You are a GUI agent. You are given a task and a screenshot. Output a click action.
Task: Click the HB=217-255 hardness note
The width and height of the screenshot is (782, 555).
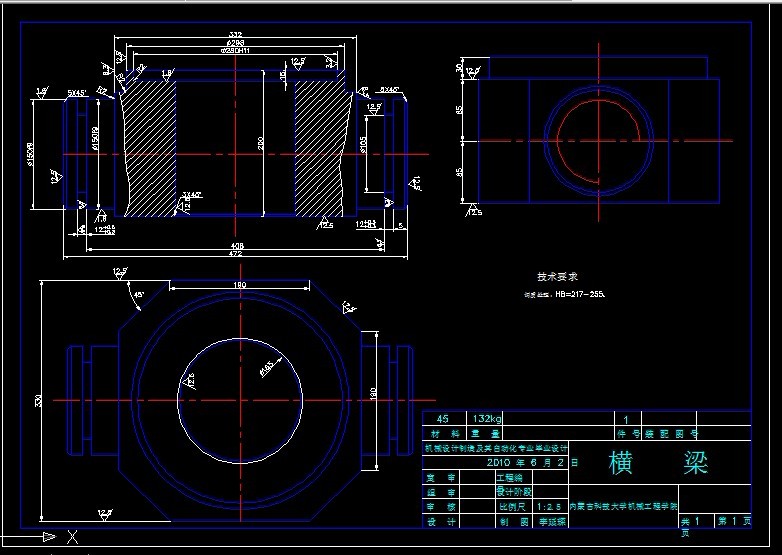click(x=580, y=294)
